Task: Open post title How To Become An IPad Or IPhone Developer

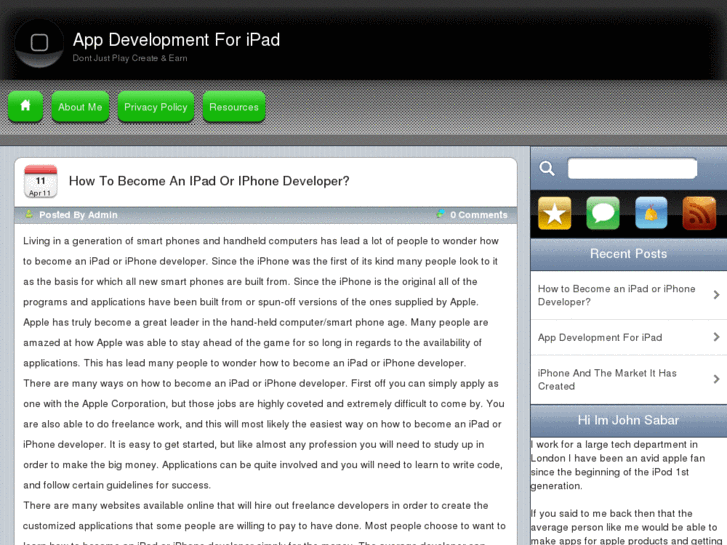Action: 209,181
